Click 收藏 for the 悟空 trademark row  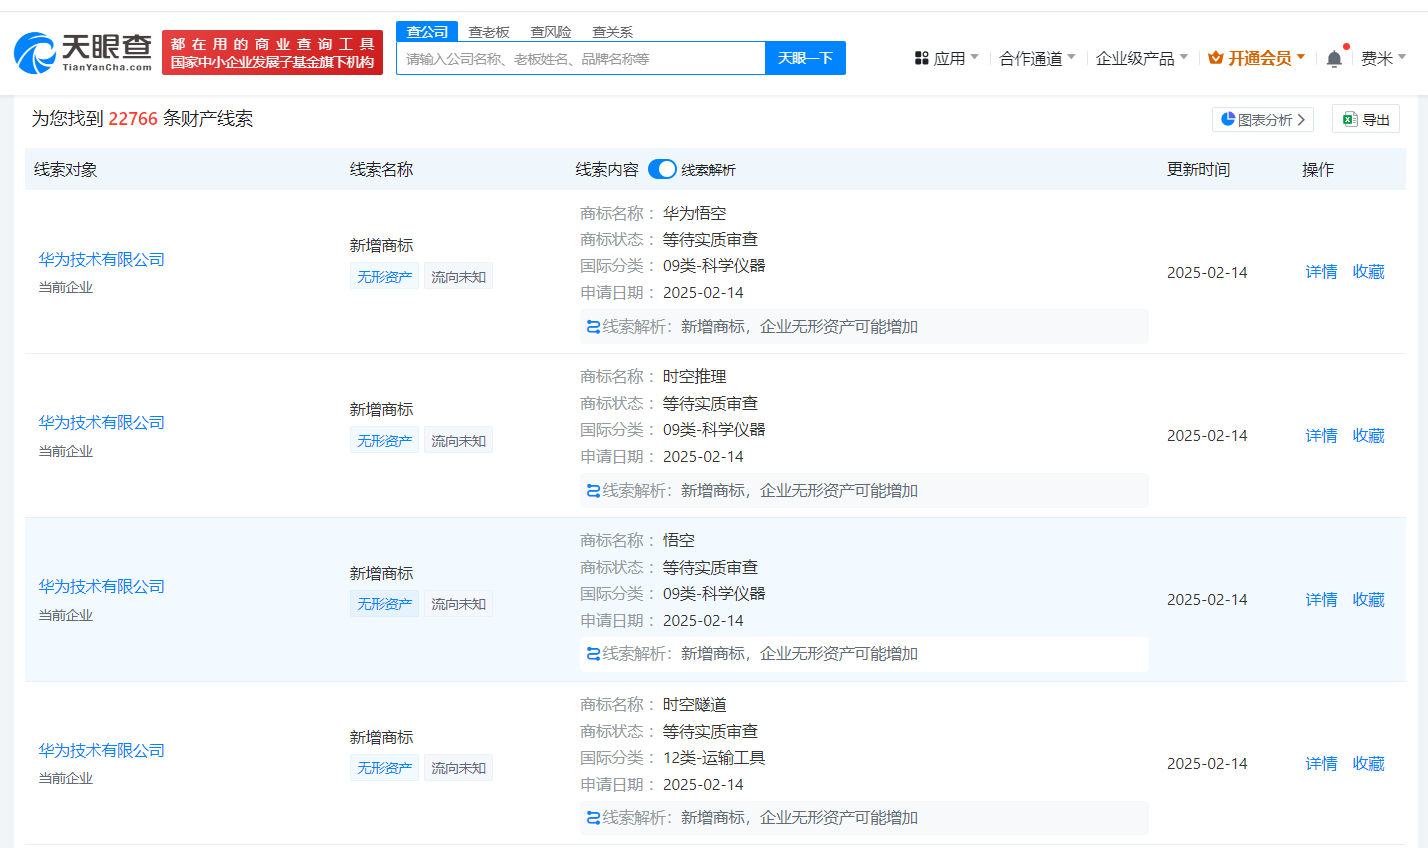click(x=1368, y=600)
